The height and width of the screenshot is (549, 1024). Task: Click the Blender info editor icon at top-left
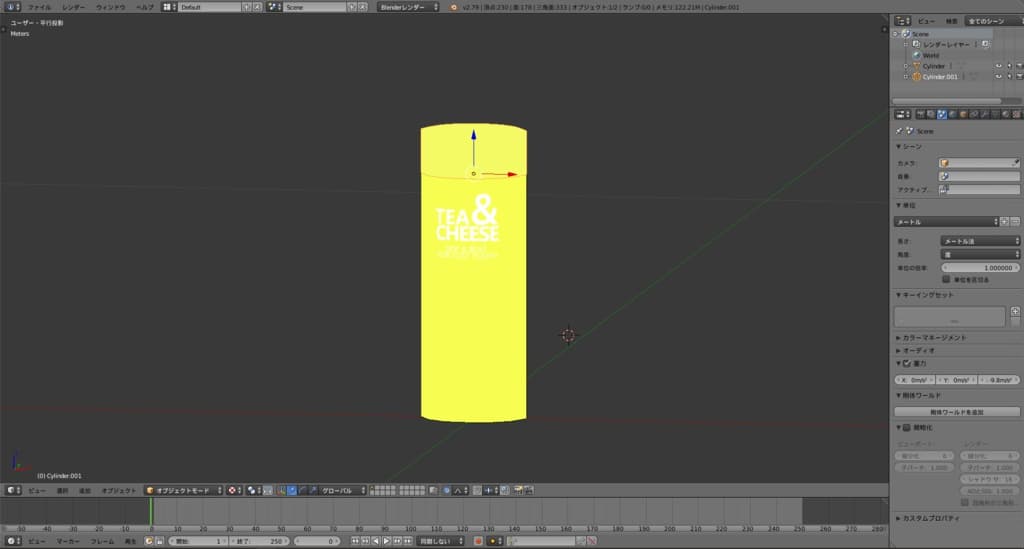point(13,7)
